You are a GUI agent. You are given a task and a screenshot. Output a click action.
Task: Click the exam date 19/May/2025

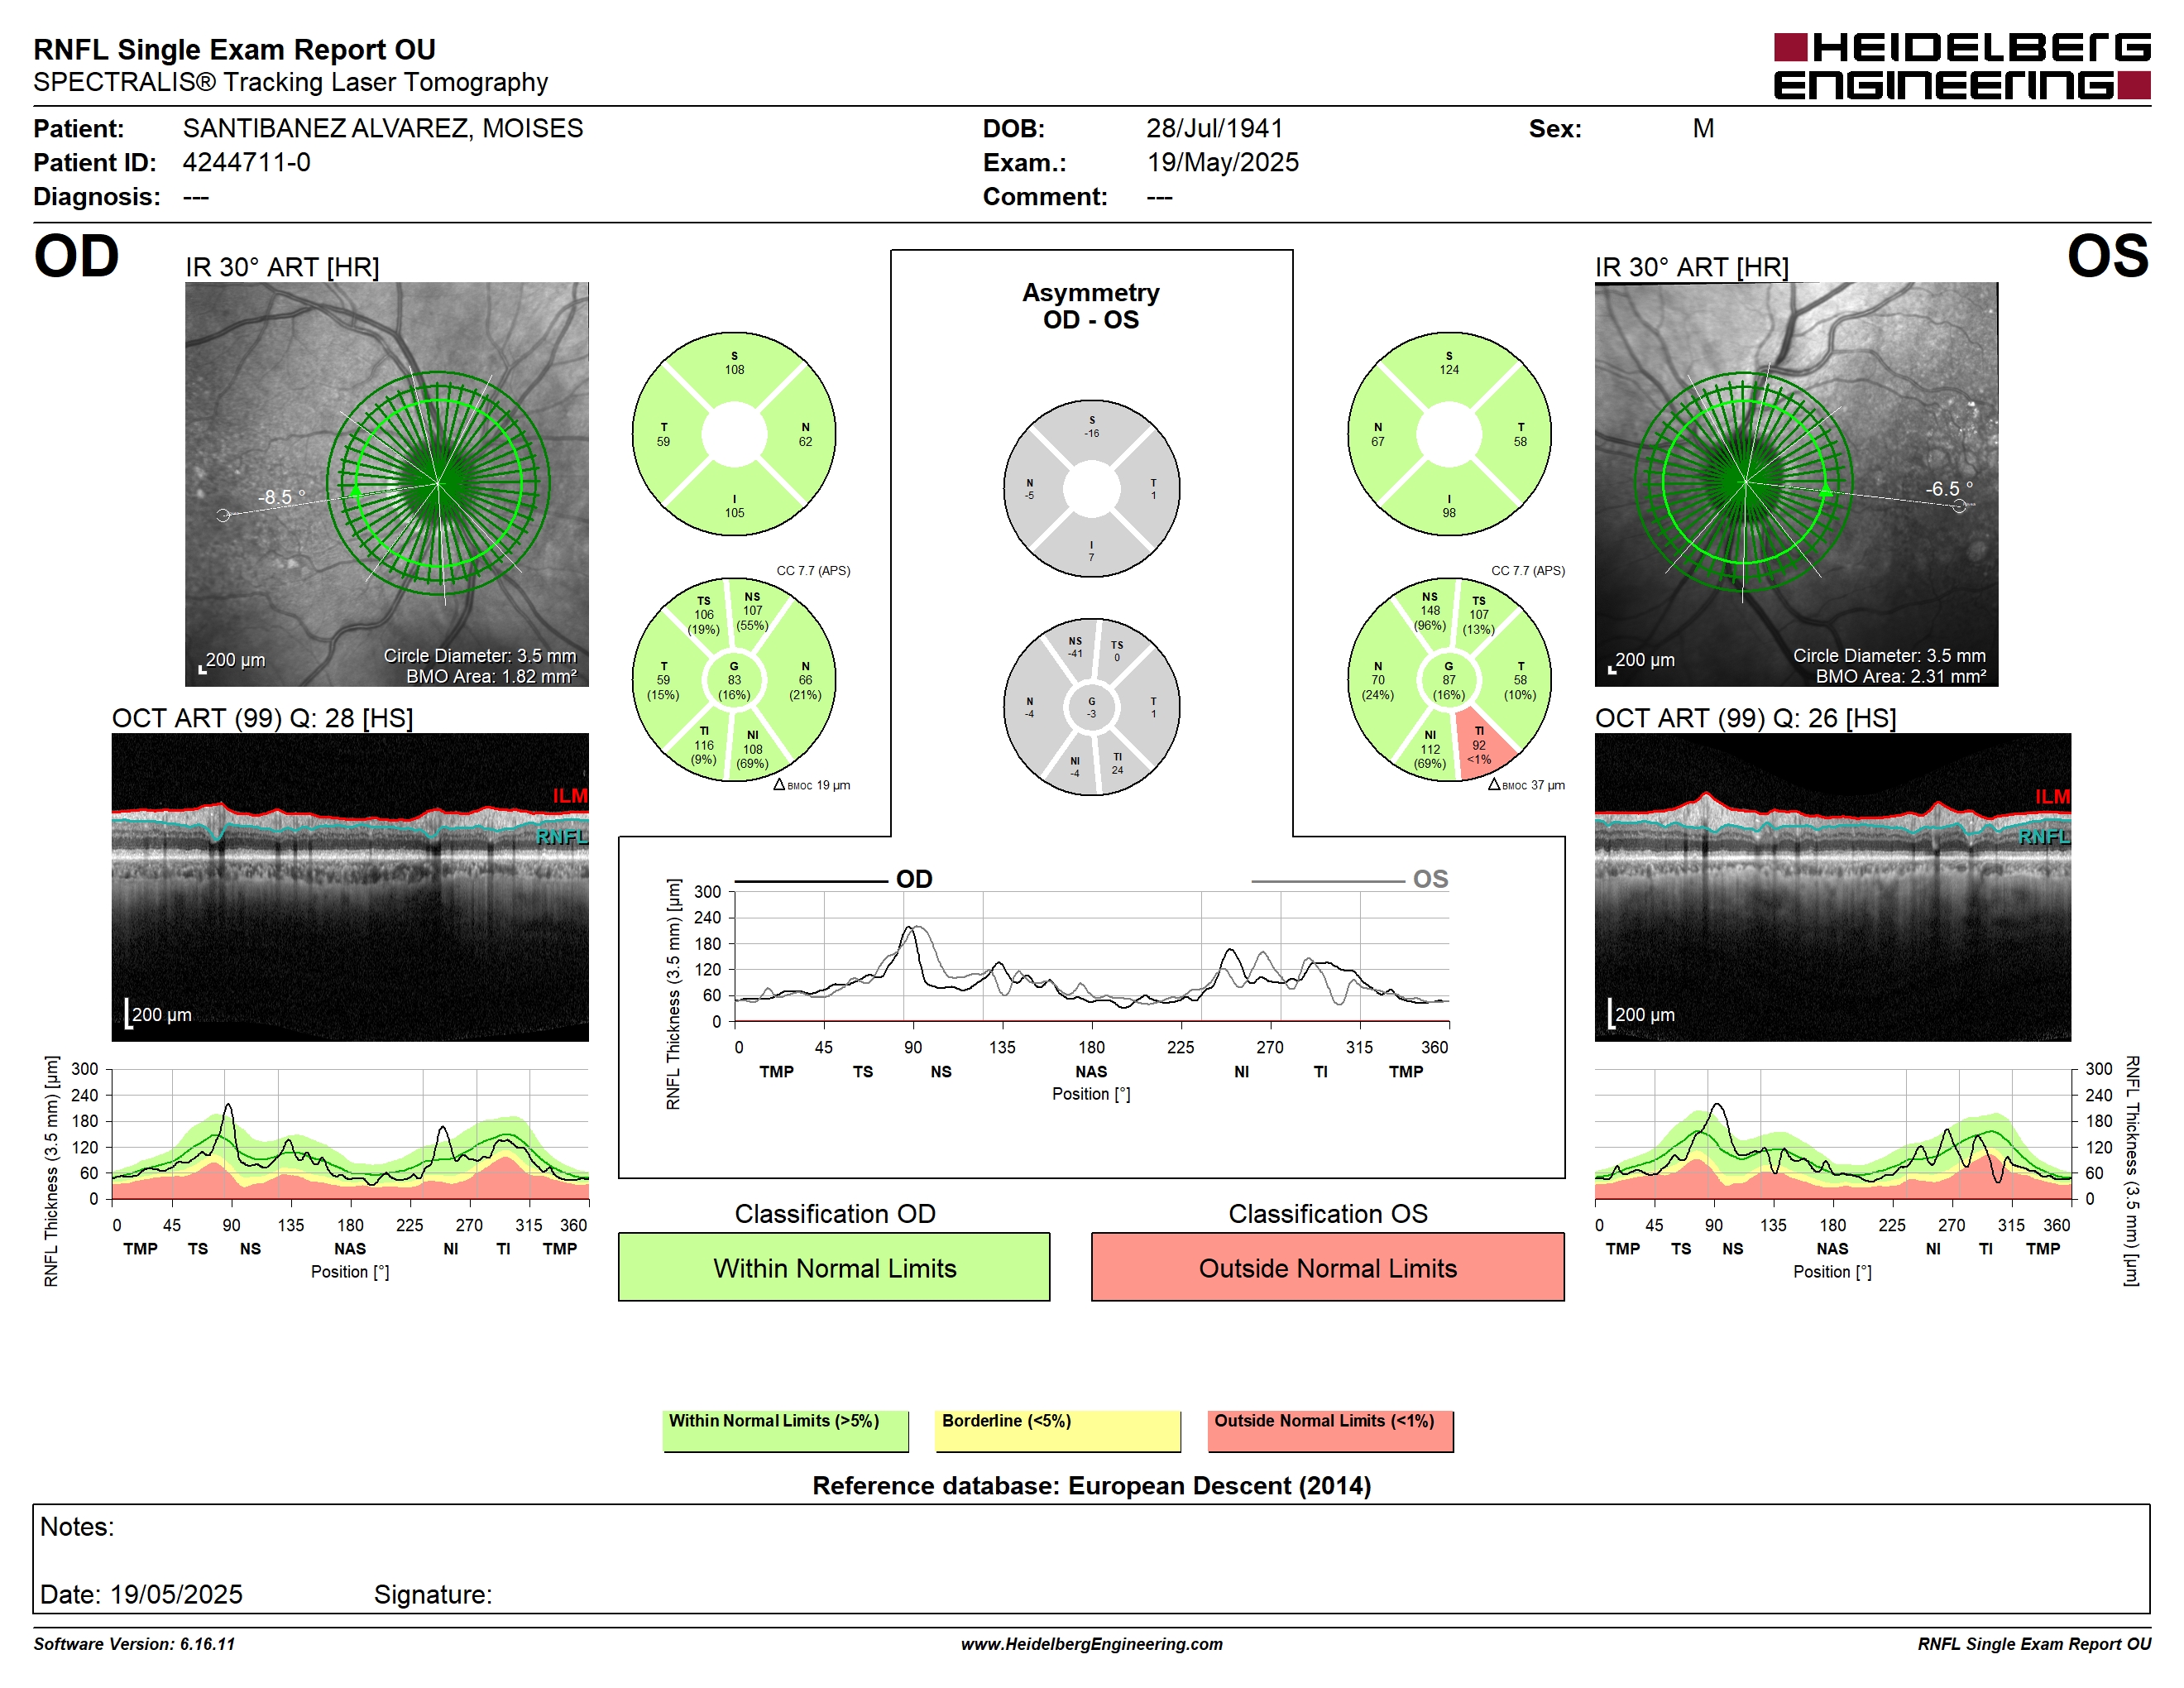[1222, 162]
